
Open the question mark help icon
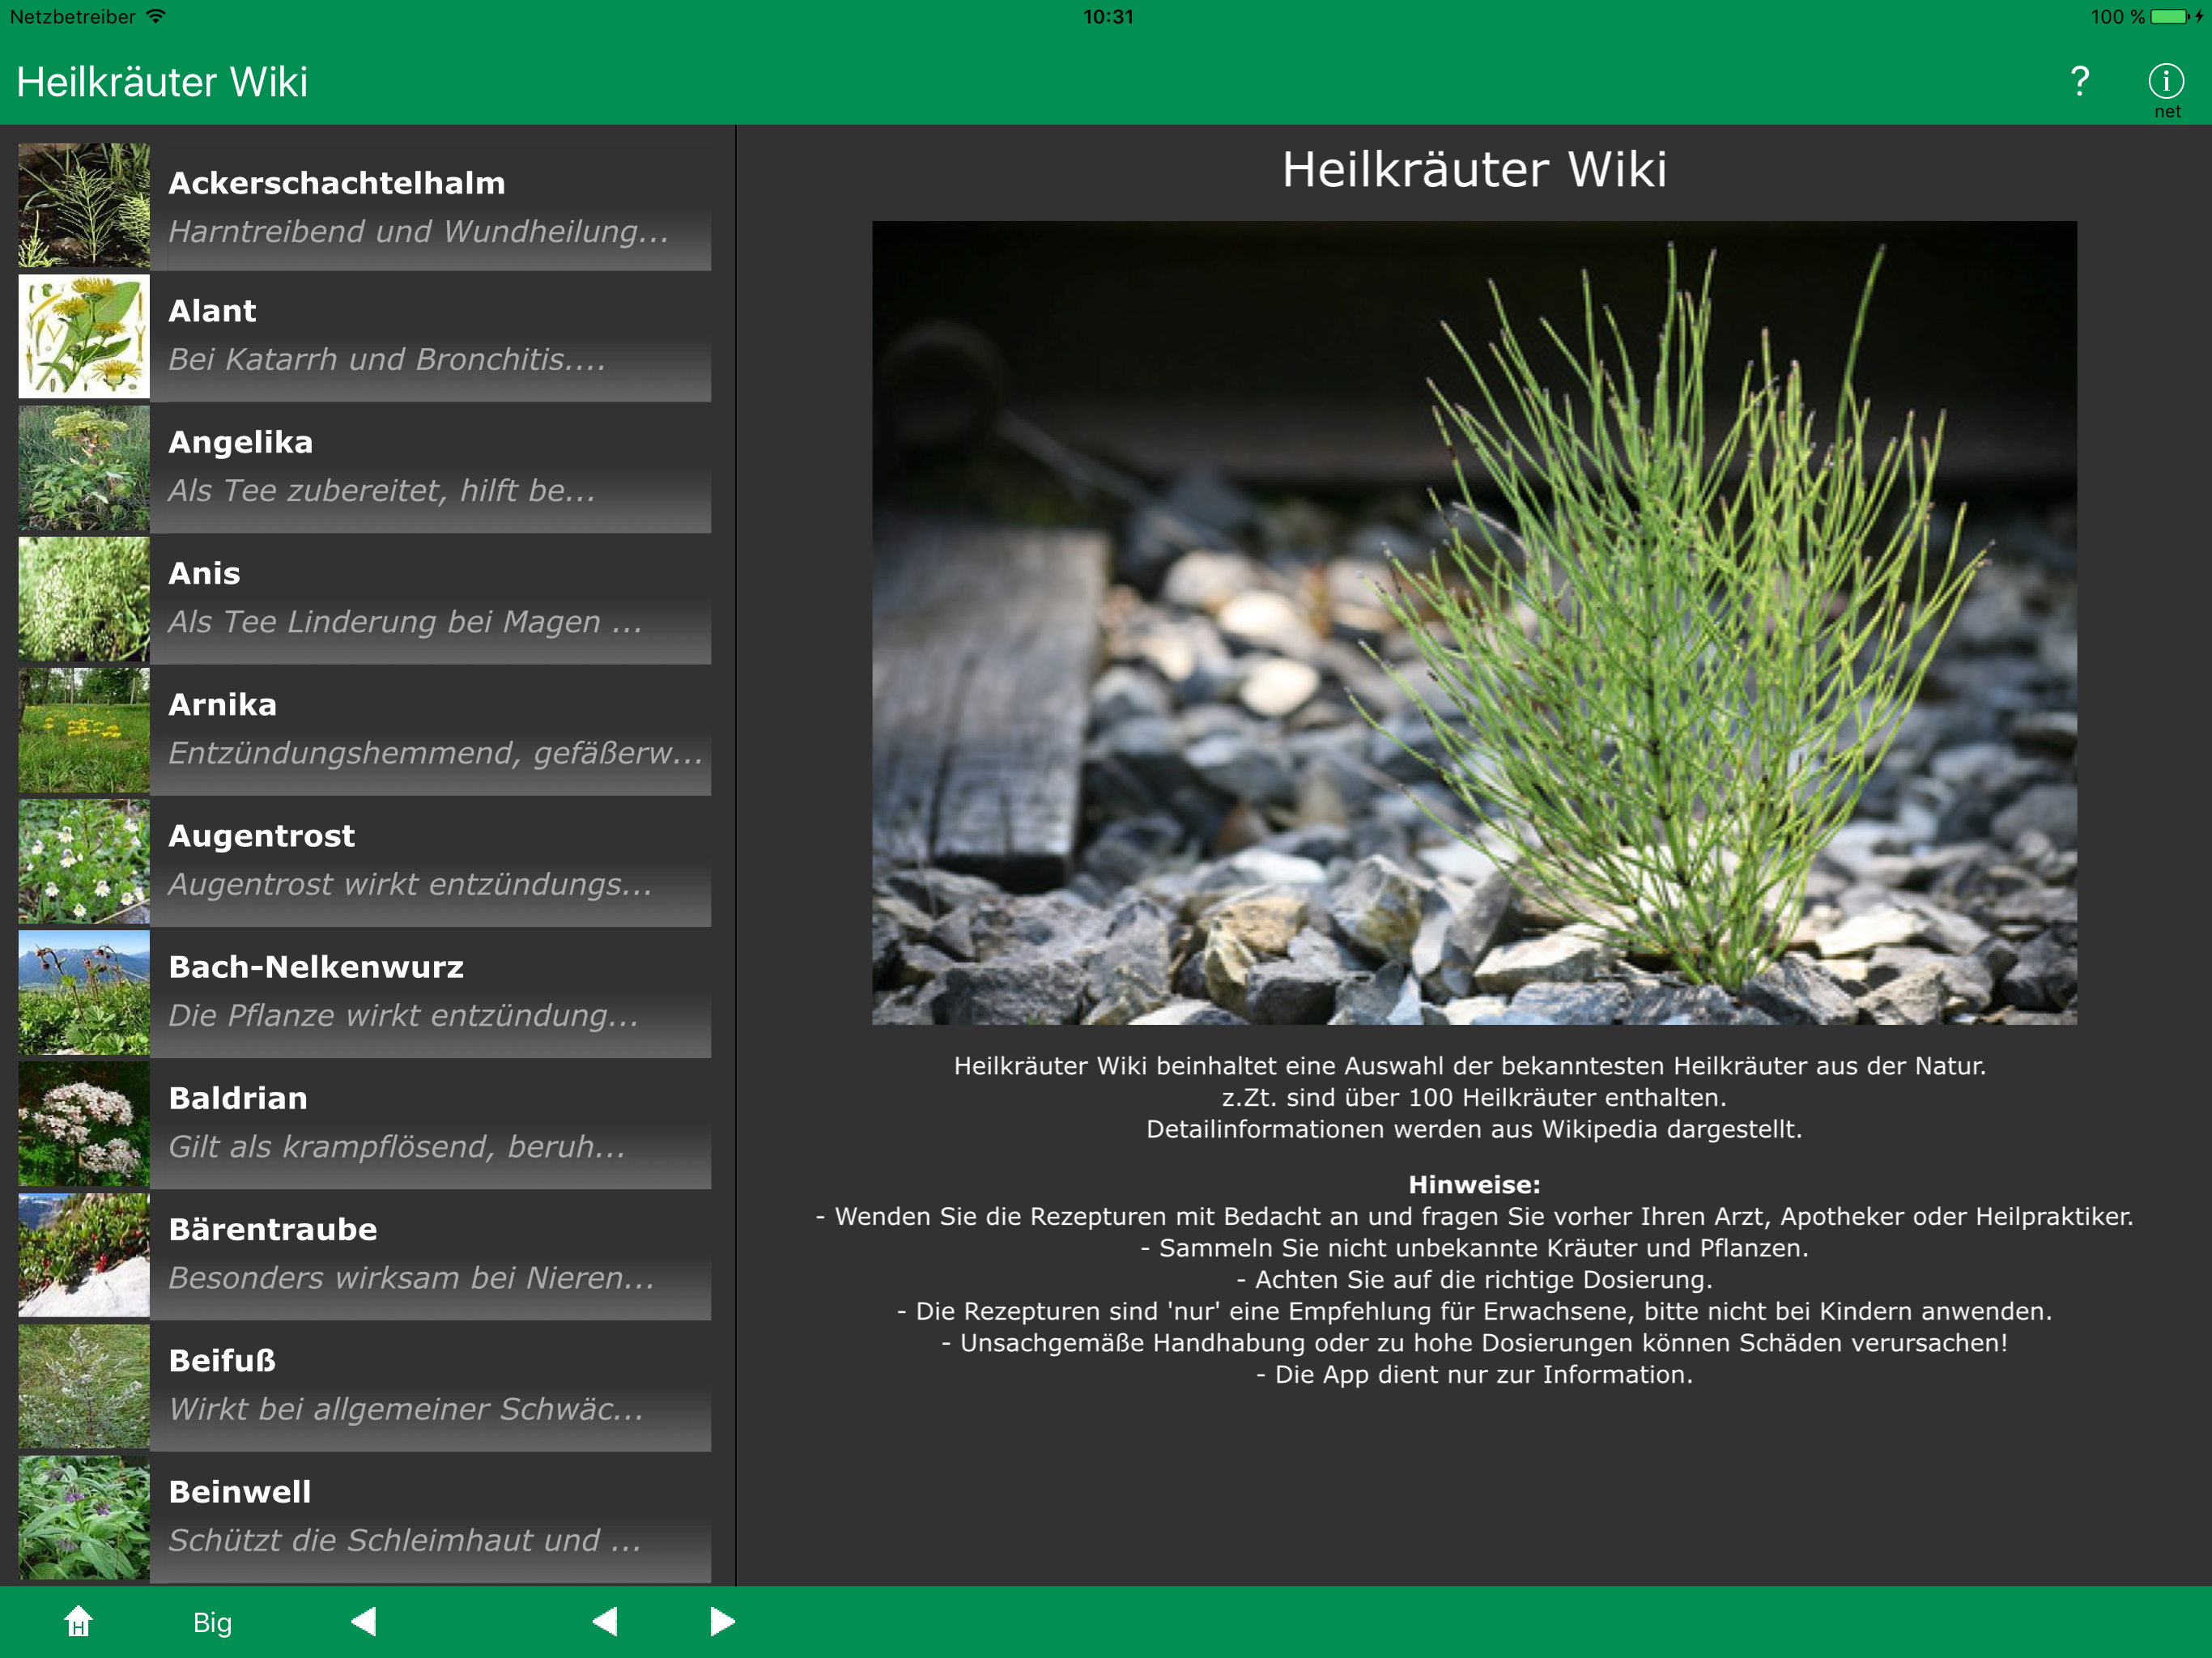[2079, 81]
